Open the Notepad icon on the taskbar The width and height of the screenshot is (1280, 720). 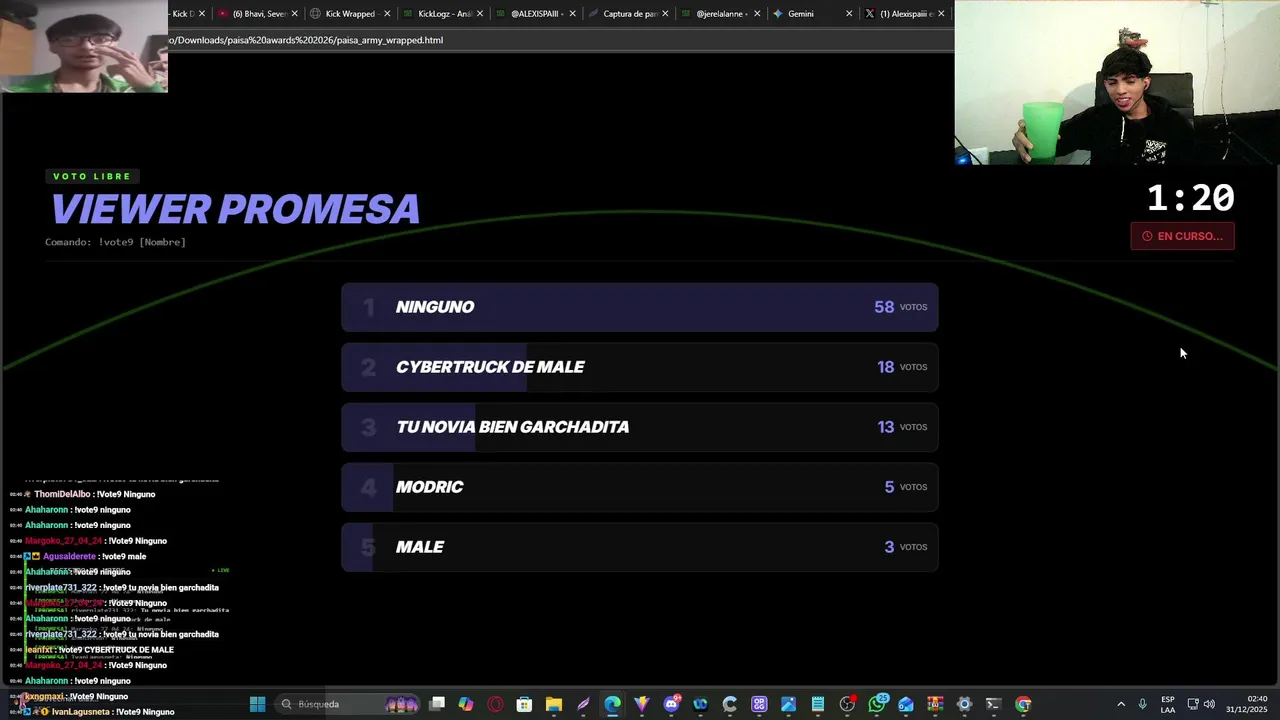point(818,704)
